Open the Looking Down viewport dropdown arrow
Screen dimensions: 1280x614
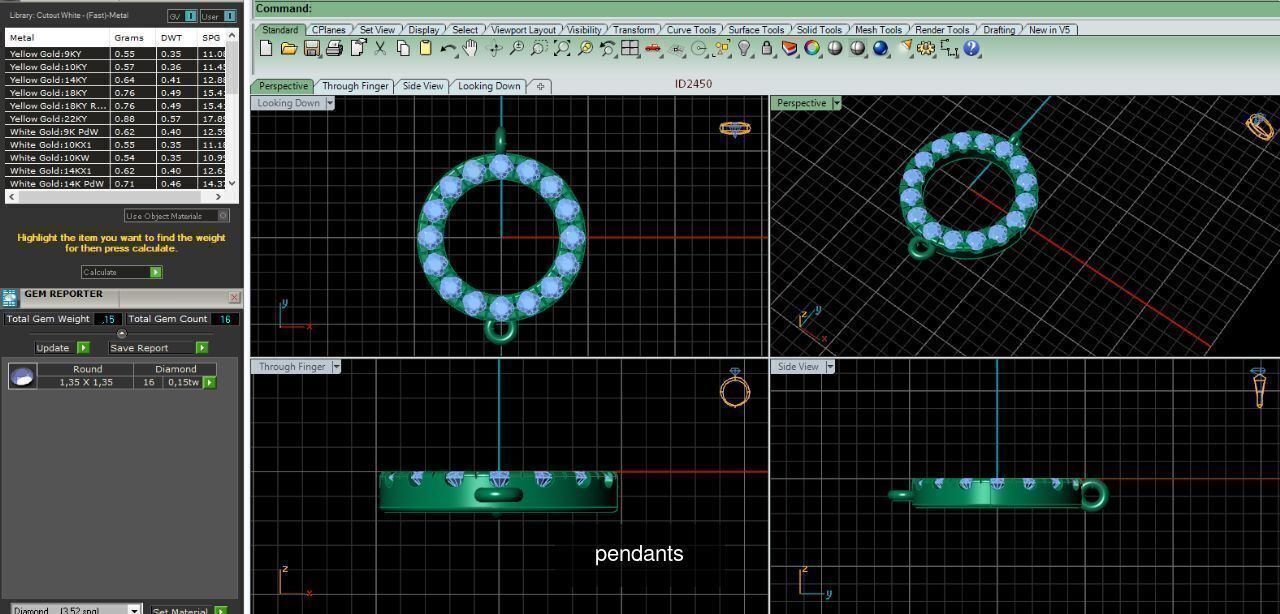point(330,103)
